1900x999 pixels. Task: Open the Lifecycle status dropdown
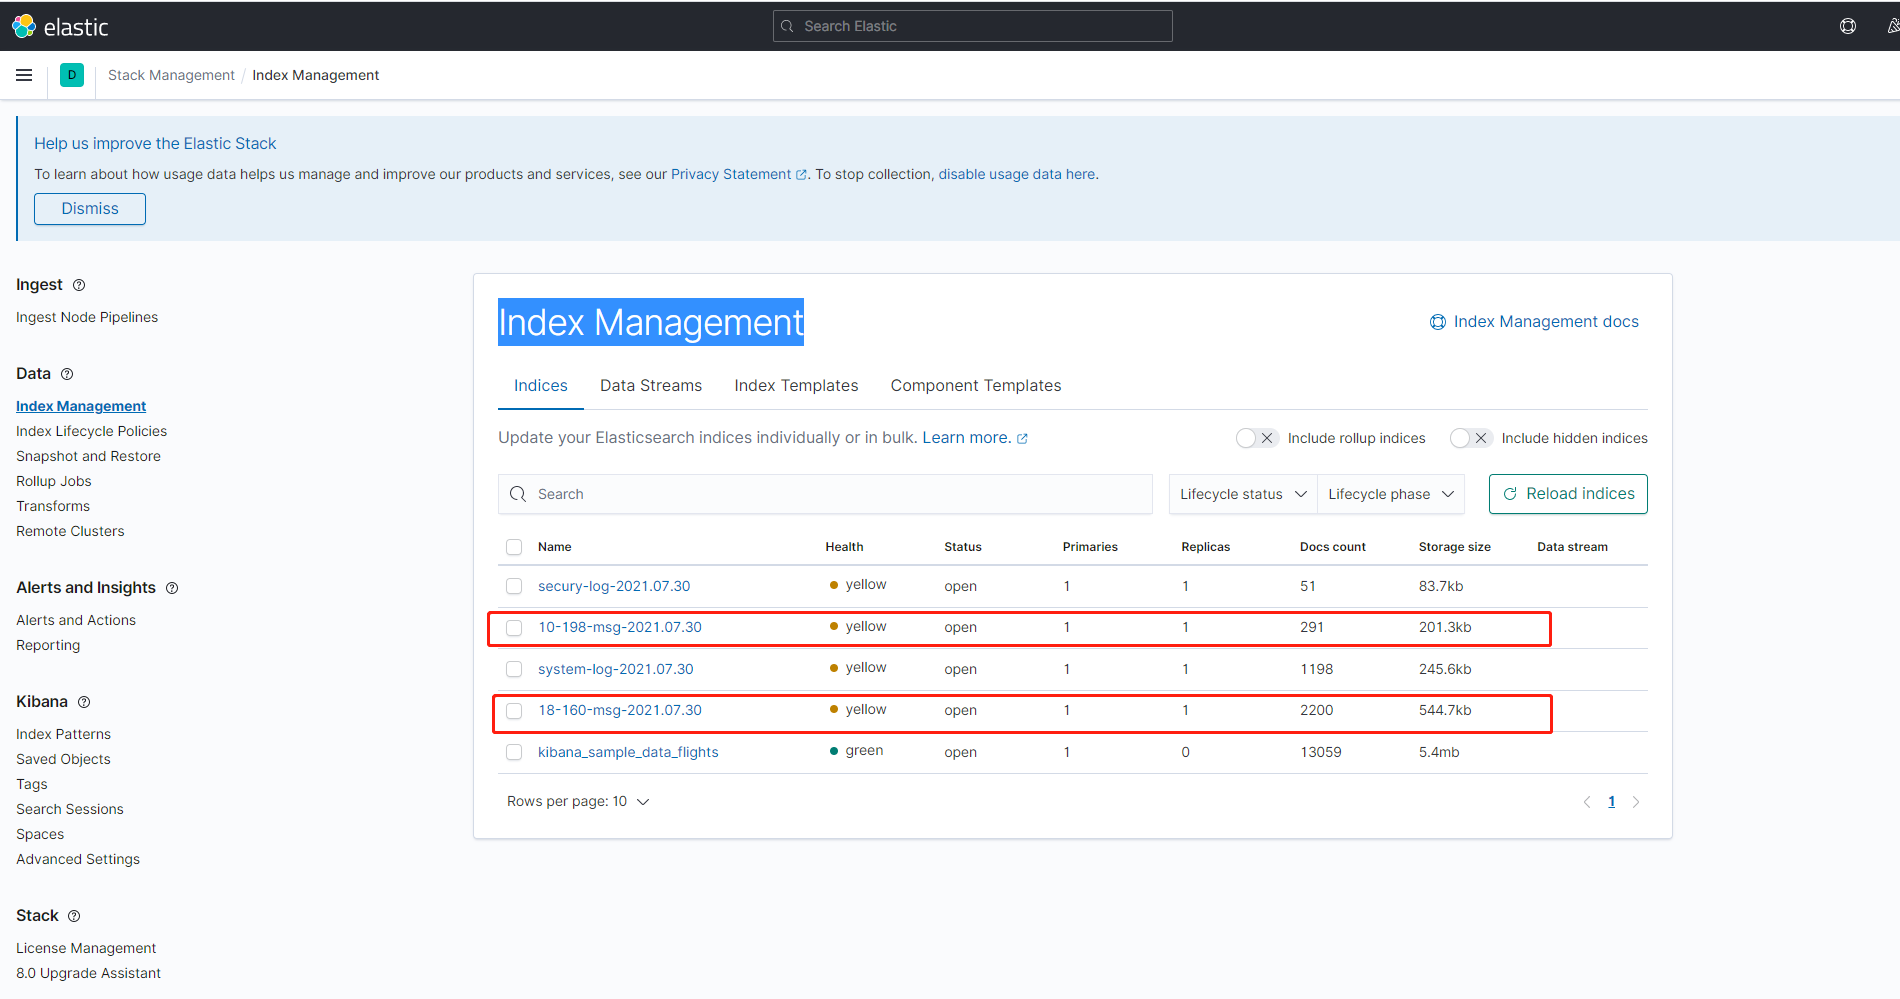click(x=1243, y=494)
